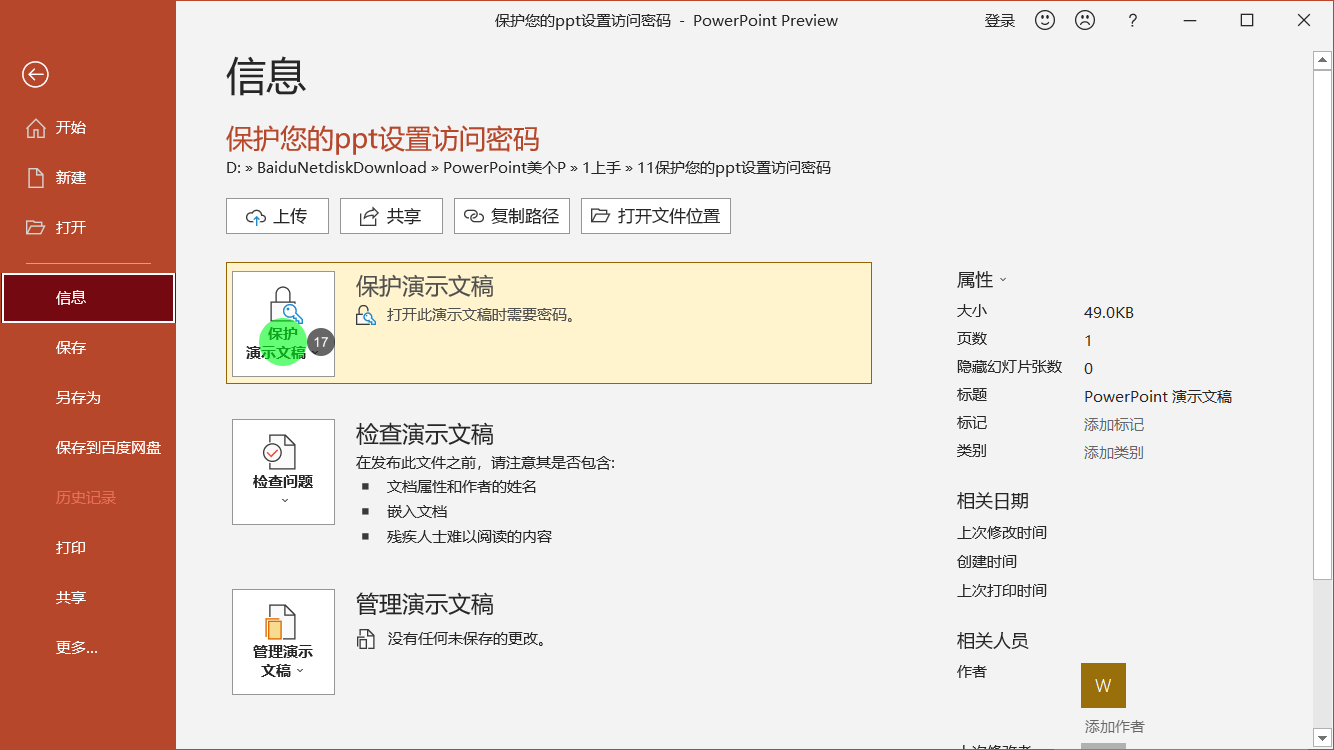Click the 添加类别 field
Image resolution: width=1334 pixels, height=750 pixels.
[1114, 453]
